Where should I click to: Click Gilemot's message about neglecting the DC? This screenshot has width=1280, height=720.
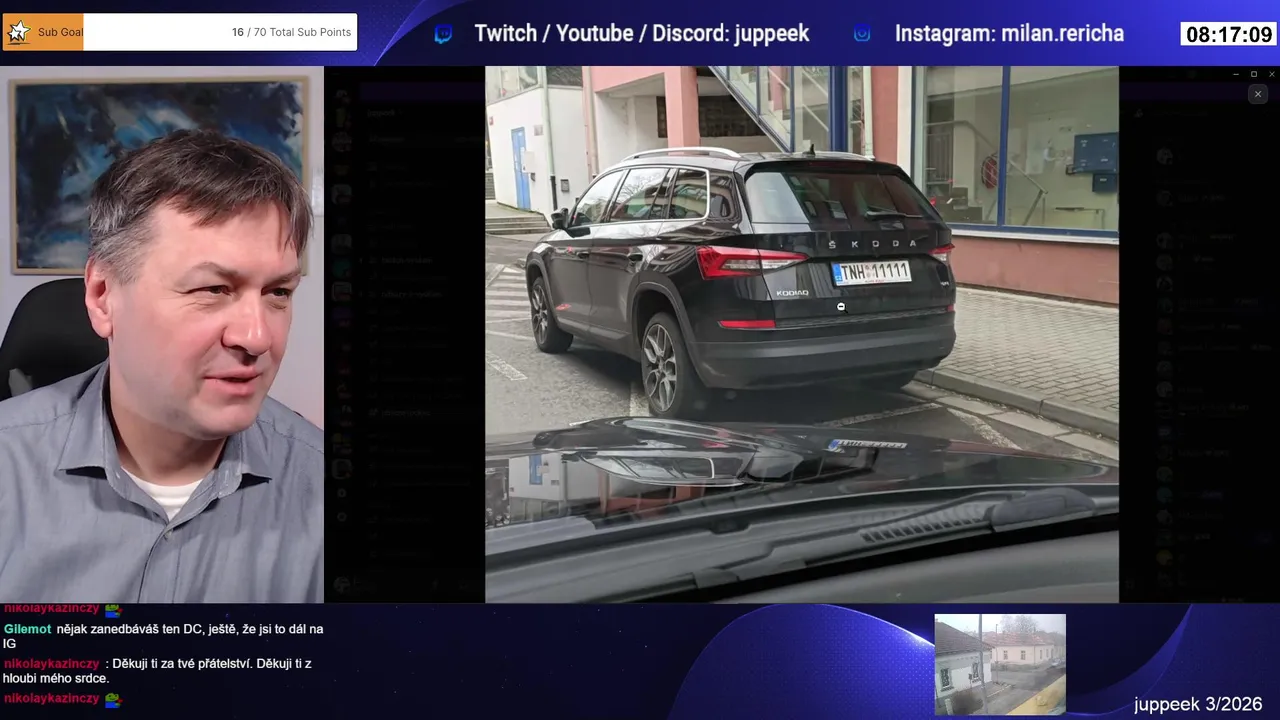(x=163, y=636)
